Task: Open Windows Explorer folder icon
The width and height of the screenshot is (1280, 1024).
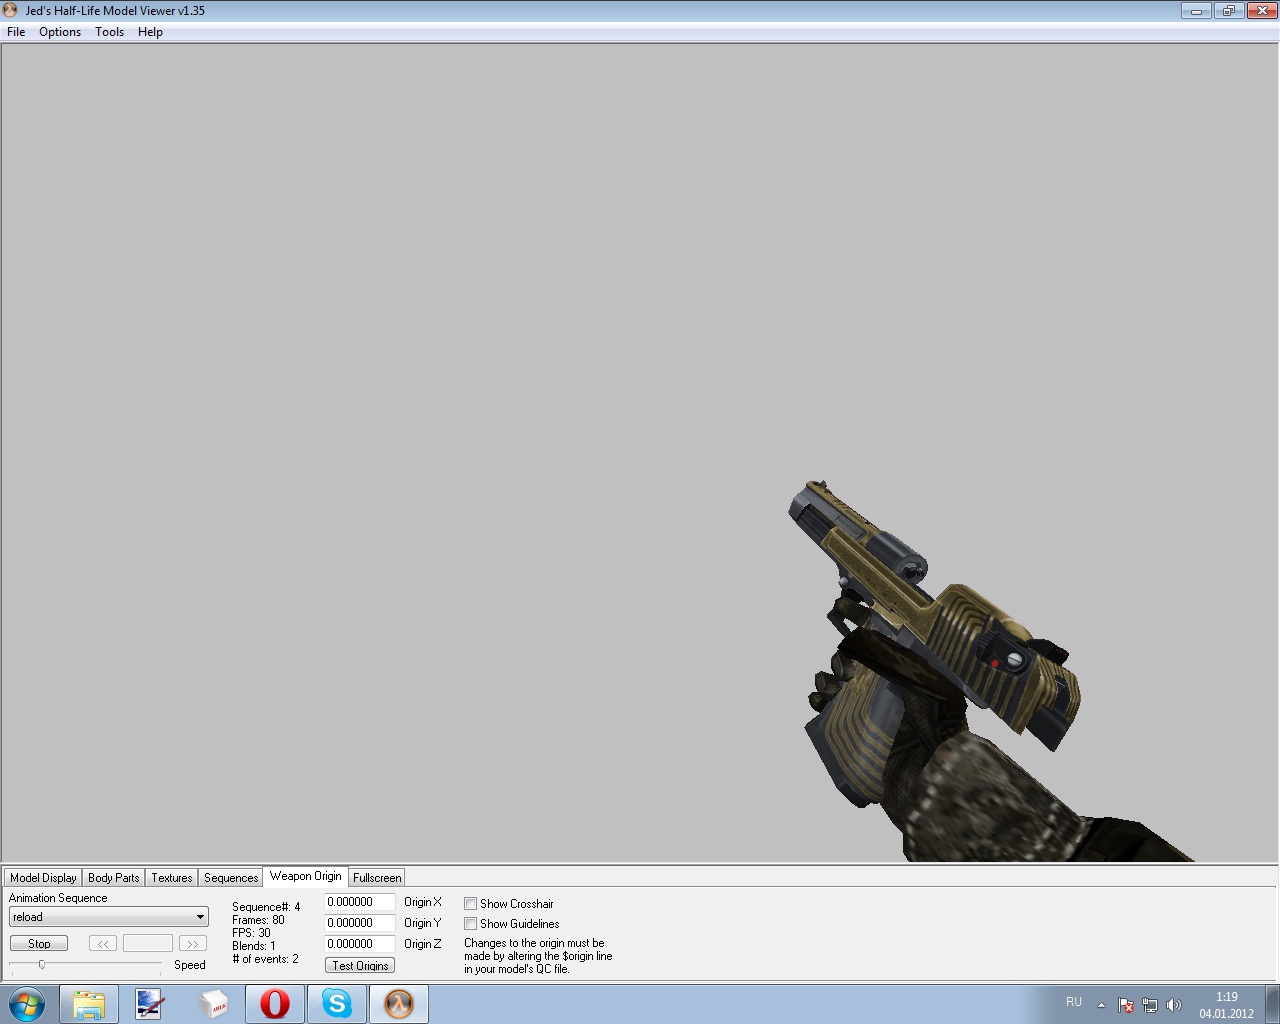Action: pyautogui.click(x=88, y=1004)
